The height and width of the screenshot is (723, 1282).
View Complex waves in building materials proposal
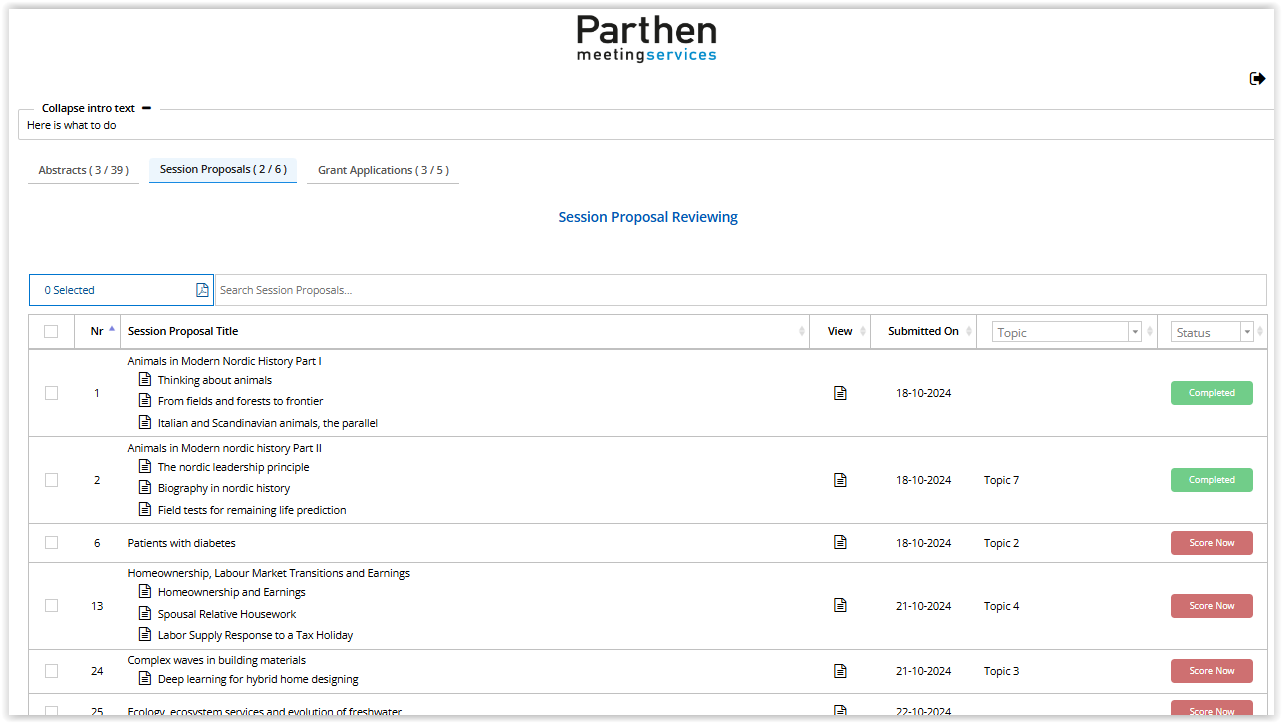tap(840, 671)
